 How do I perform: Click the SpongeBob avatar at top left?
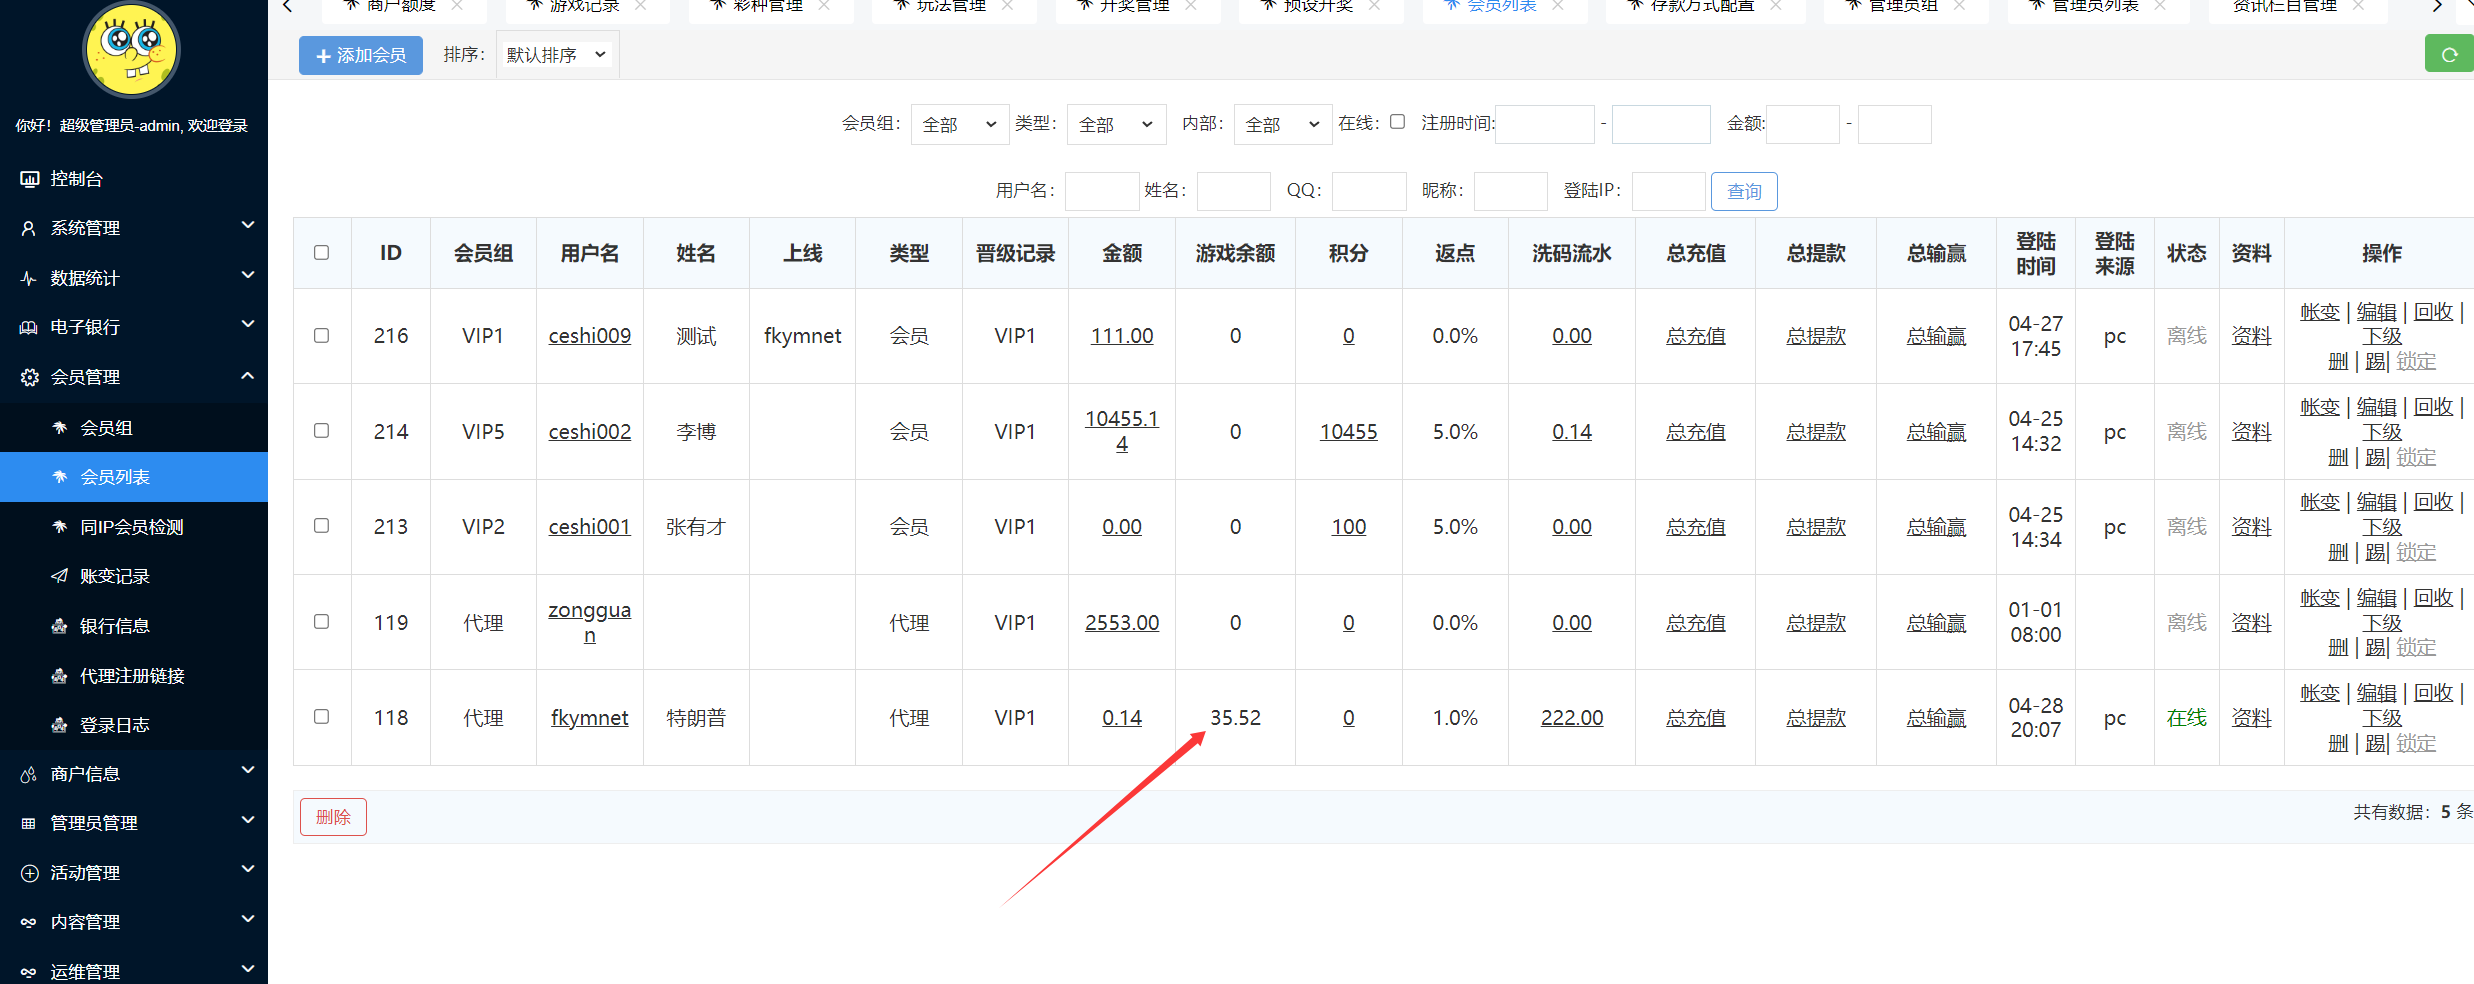pyautogui.click(x=131, y=50)
